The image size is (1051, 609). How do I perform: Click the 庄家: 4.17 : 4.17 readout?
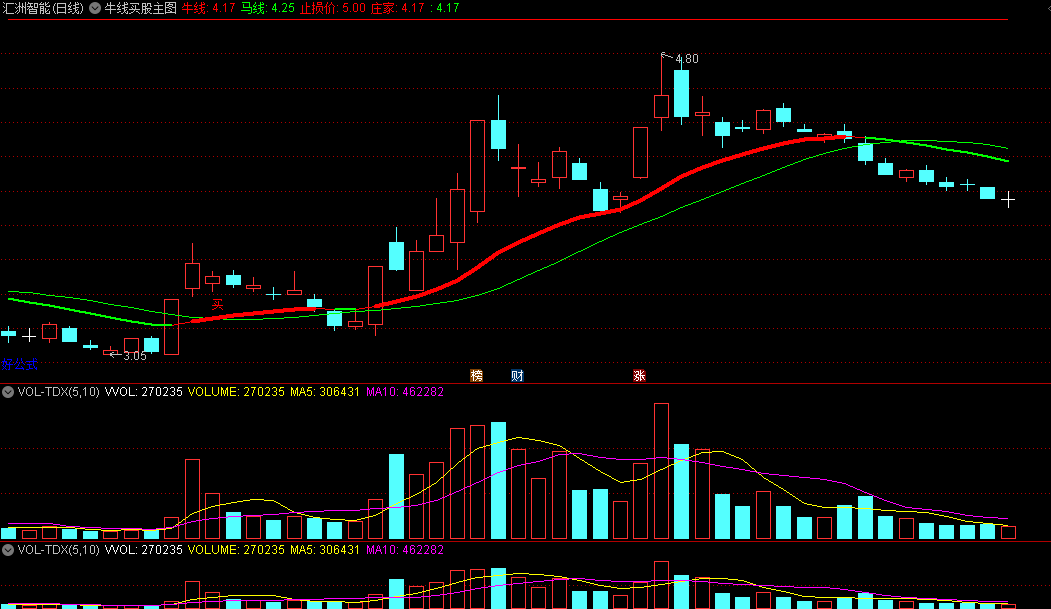415,8
